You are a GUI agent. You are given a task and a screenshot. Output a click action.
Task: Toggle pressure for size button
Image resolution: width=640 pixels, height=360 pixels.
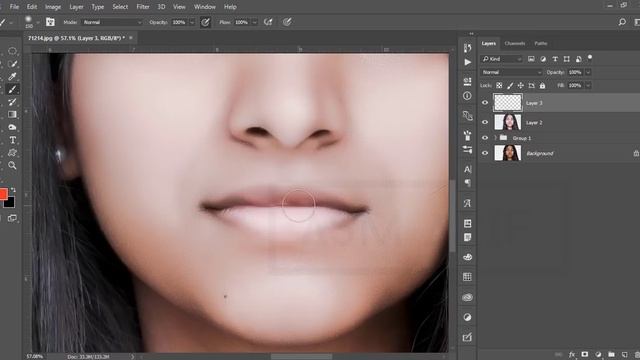[x=287, y=22]
